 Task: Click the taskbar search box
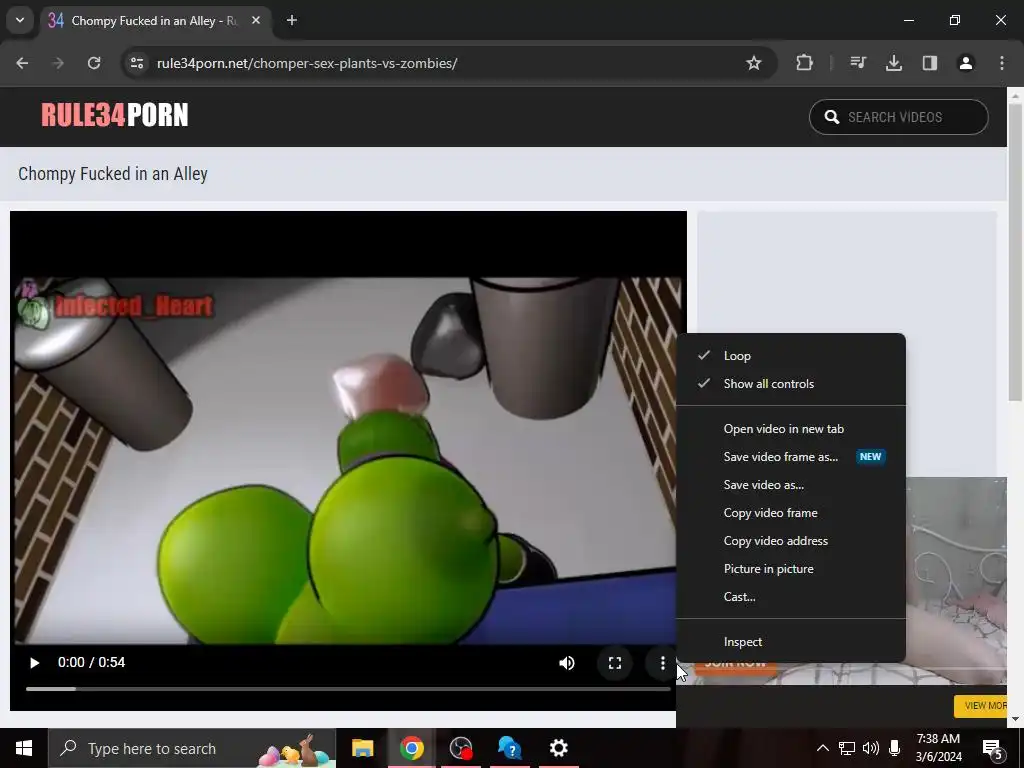pyautogui.click(x=192, y=748)
